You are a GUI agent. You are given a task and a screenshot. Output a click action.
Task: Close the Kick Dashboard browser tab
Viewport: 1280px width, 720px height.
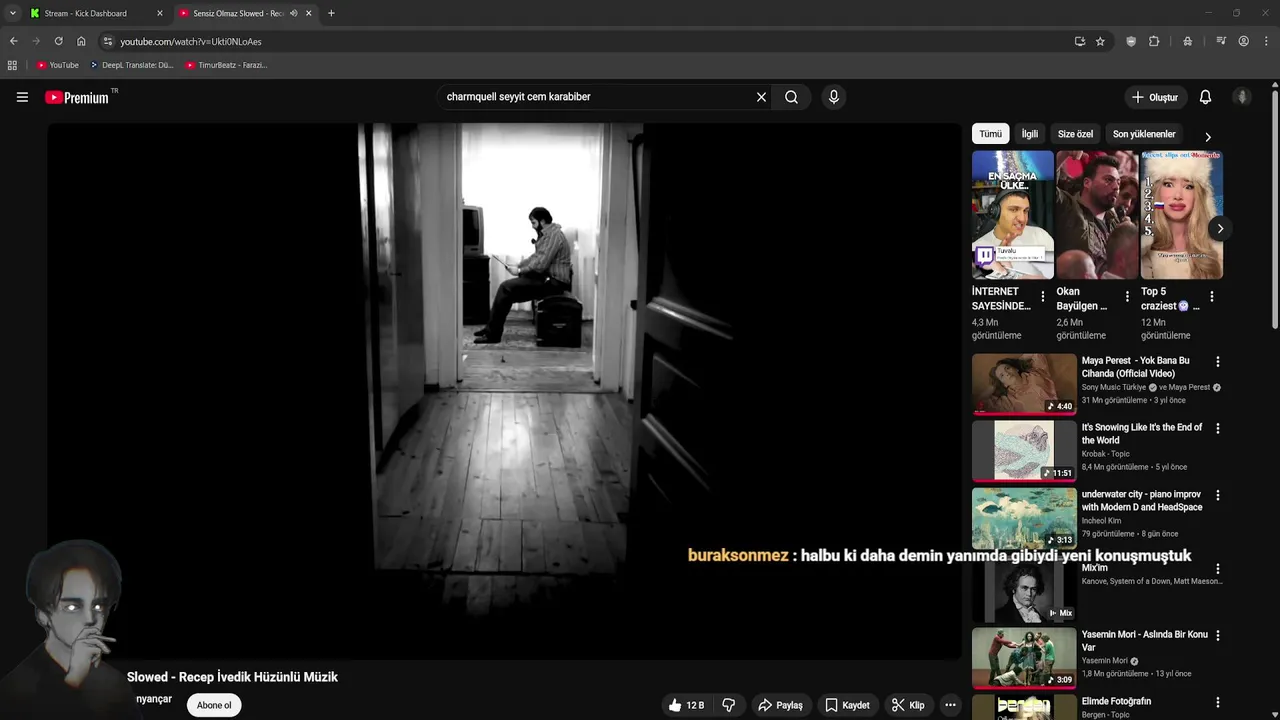point(159,13)
